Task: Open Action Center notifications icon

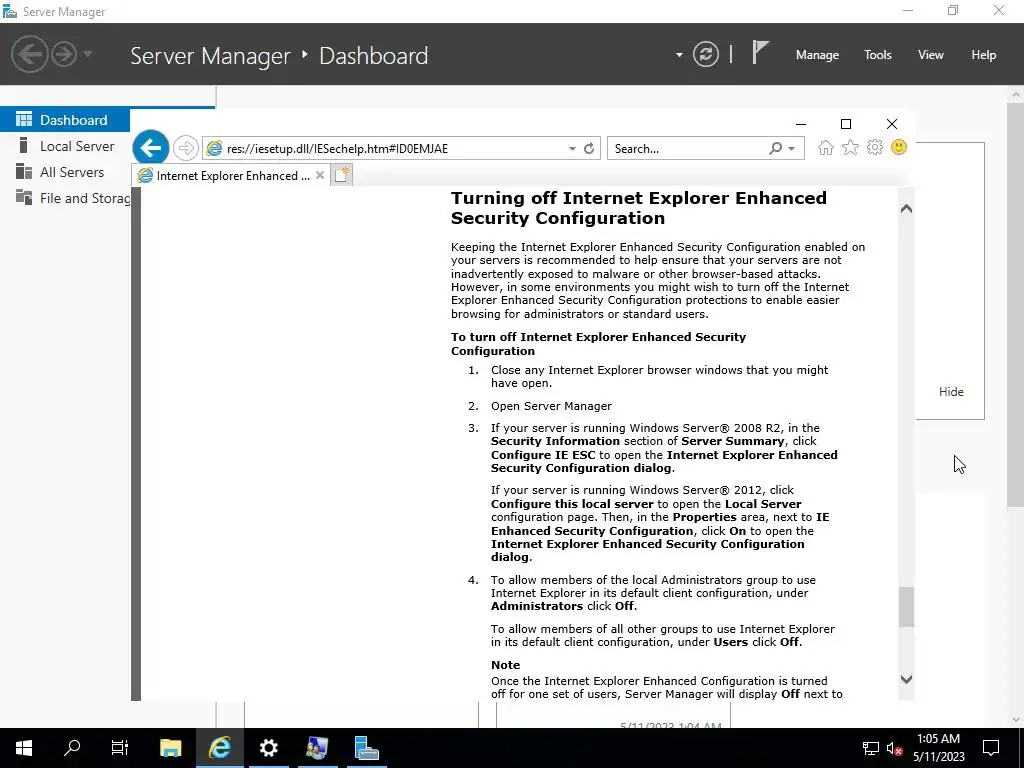Action: click(x=991, y=748)
